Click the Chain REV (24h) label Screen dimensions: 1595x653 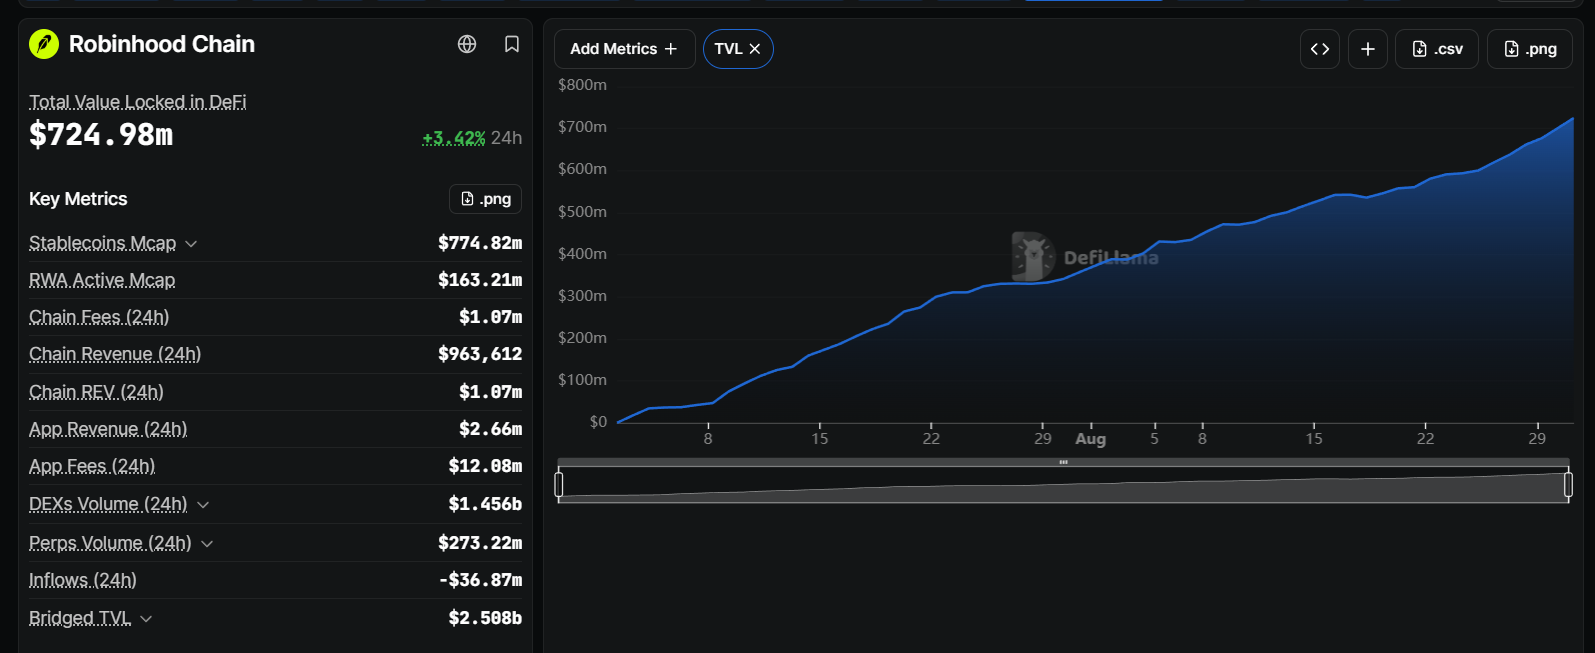(x=96, y=392)
